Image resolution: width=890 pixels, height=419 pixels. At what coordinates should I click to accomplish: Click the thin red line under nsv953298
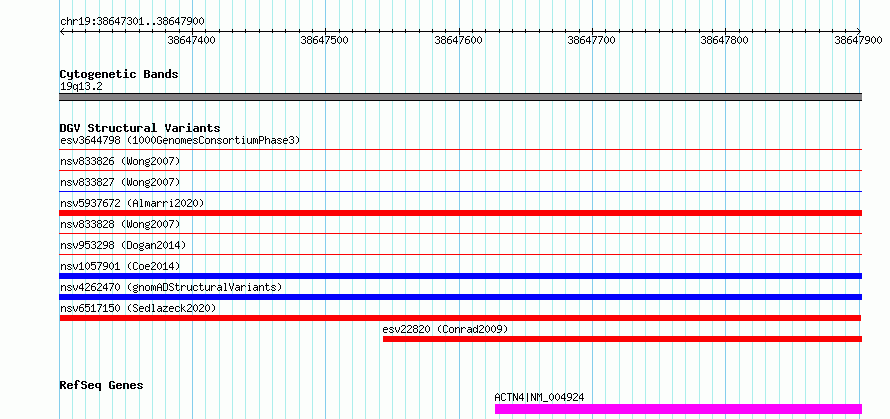pos(460,254)
